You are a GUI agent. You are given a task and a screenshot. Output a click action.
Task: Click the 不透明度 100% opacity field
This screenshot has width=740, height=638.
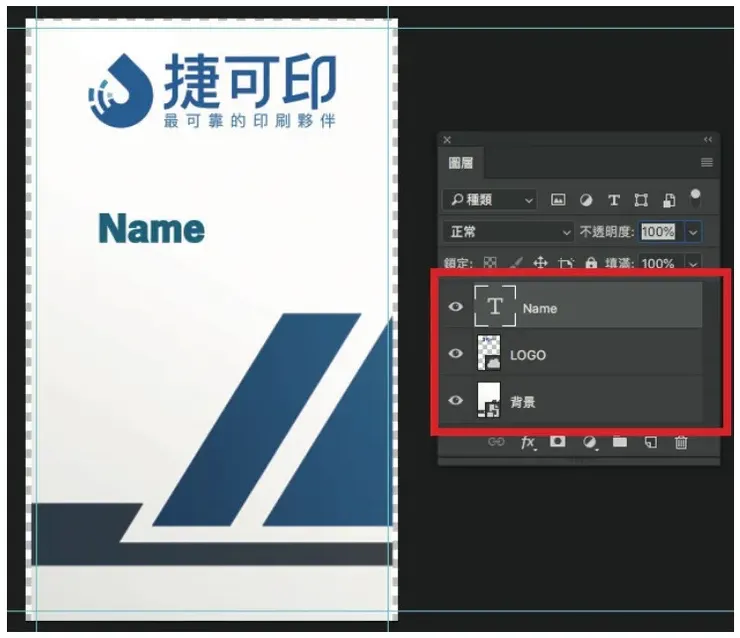point(660,232)
